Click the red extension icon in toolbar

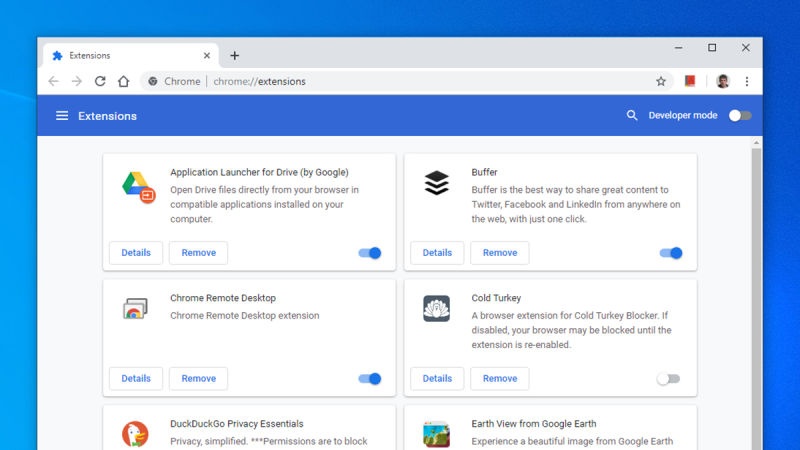tap(690, 81)
